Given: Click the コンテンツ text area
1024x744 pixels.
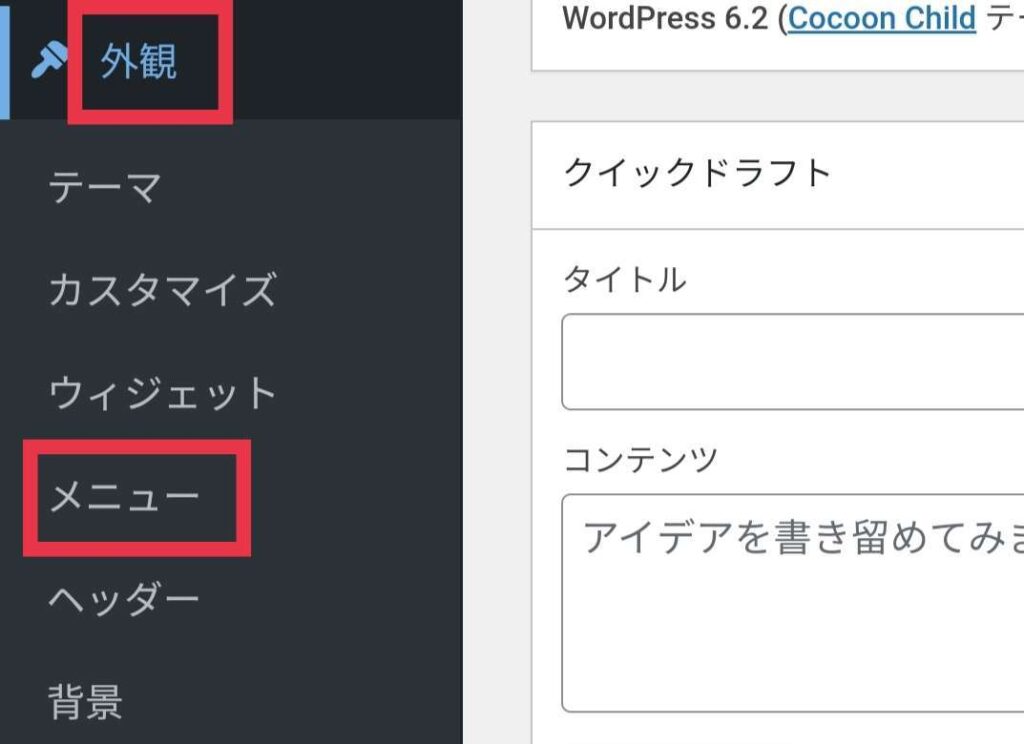Looking at the screenshot, I should (792, 603).
